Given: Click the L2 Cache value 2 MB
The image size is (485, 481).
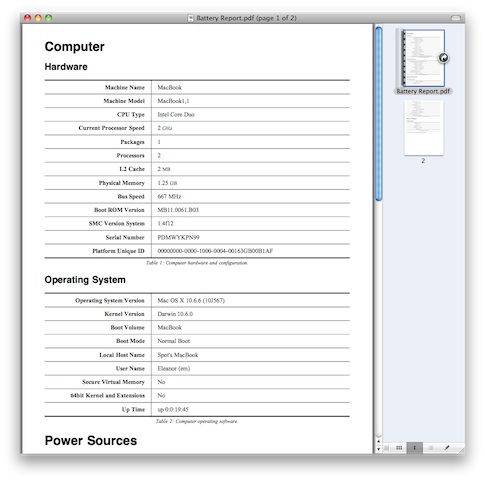Looking at the screenshot, I should (x=164, y=169).
